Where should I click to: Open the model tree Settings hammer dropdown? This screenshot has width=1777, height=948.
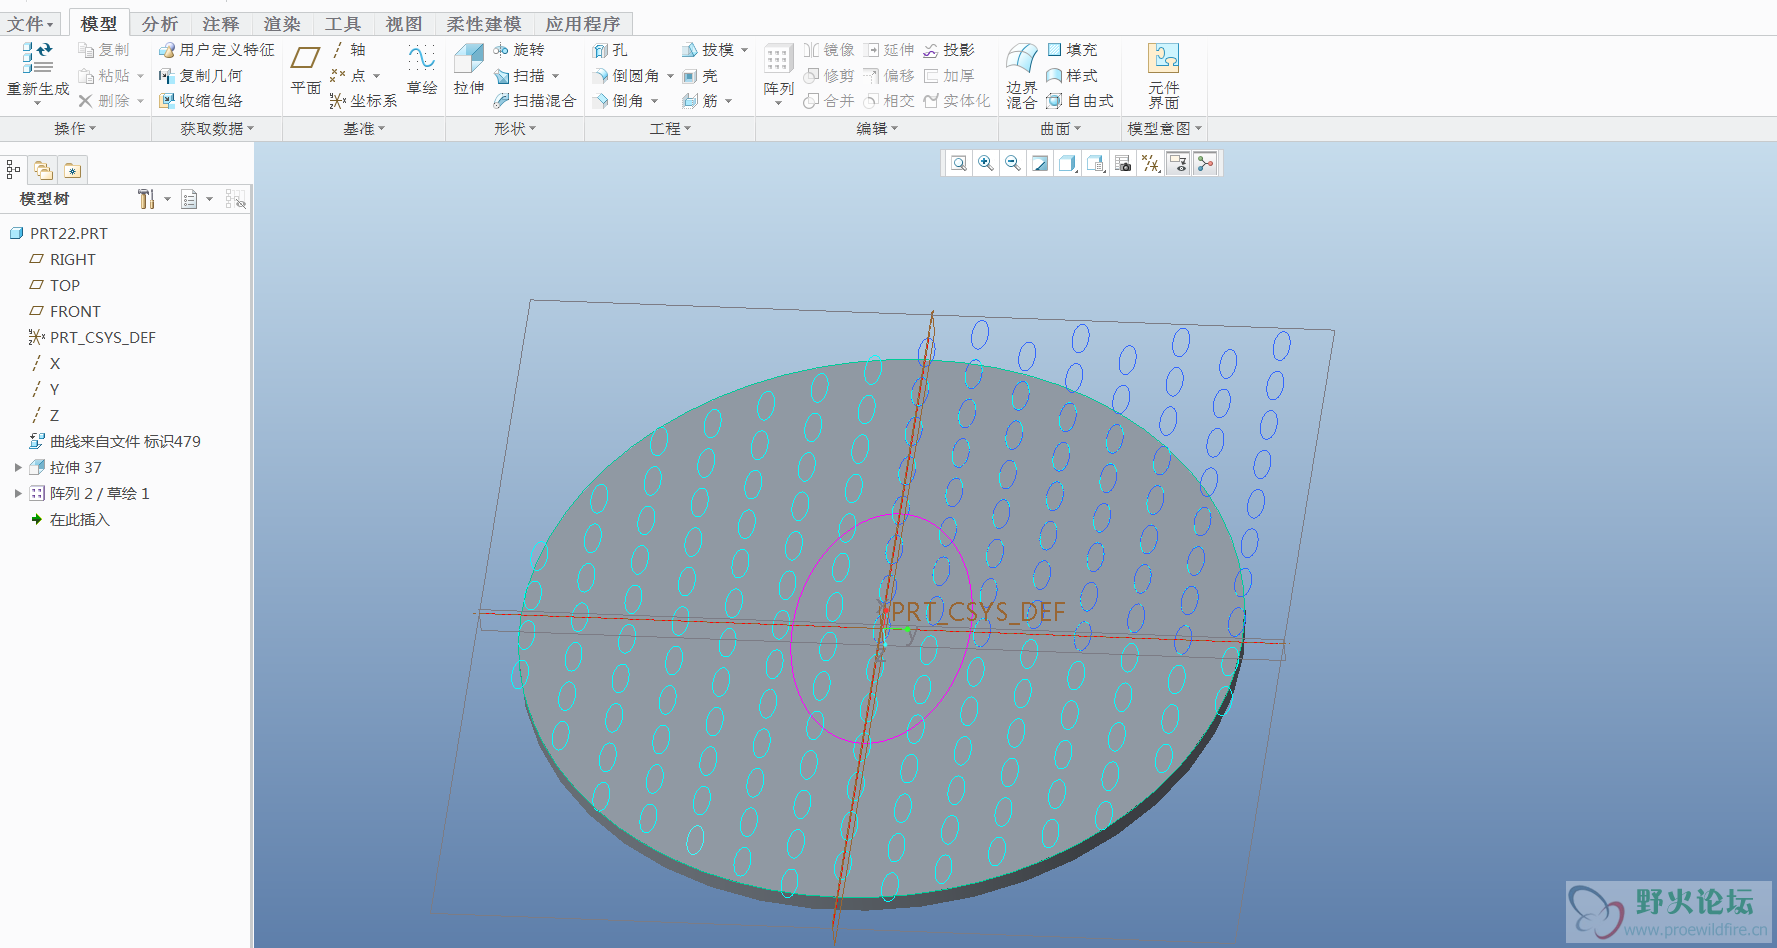click(x=153, y=199)
